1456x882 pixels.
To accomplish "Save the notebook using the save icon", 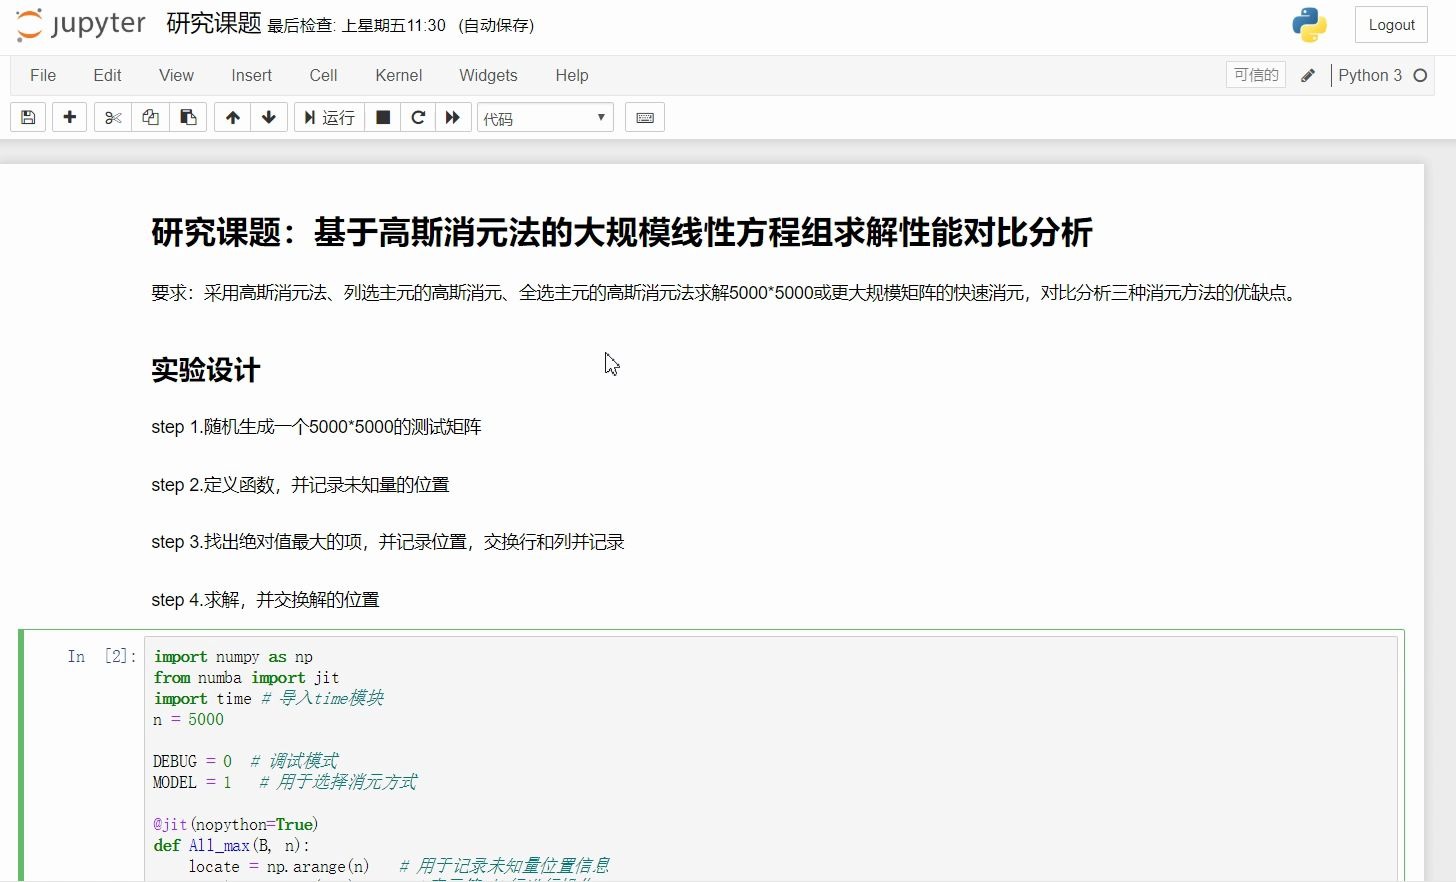I will click(x=27, y=117).
